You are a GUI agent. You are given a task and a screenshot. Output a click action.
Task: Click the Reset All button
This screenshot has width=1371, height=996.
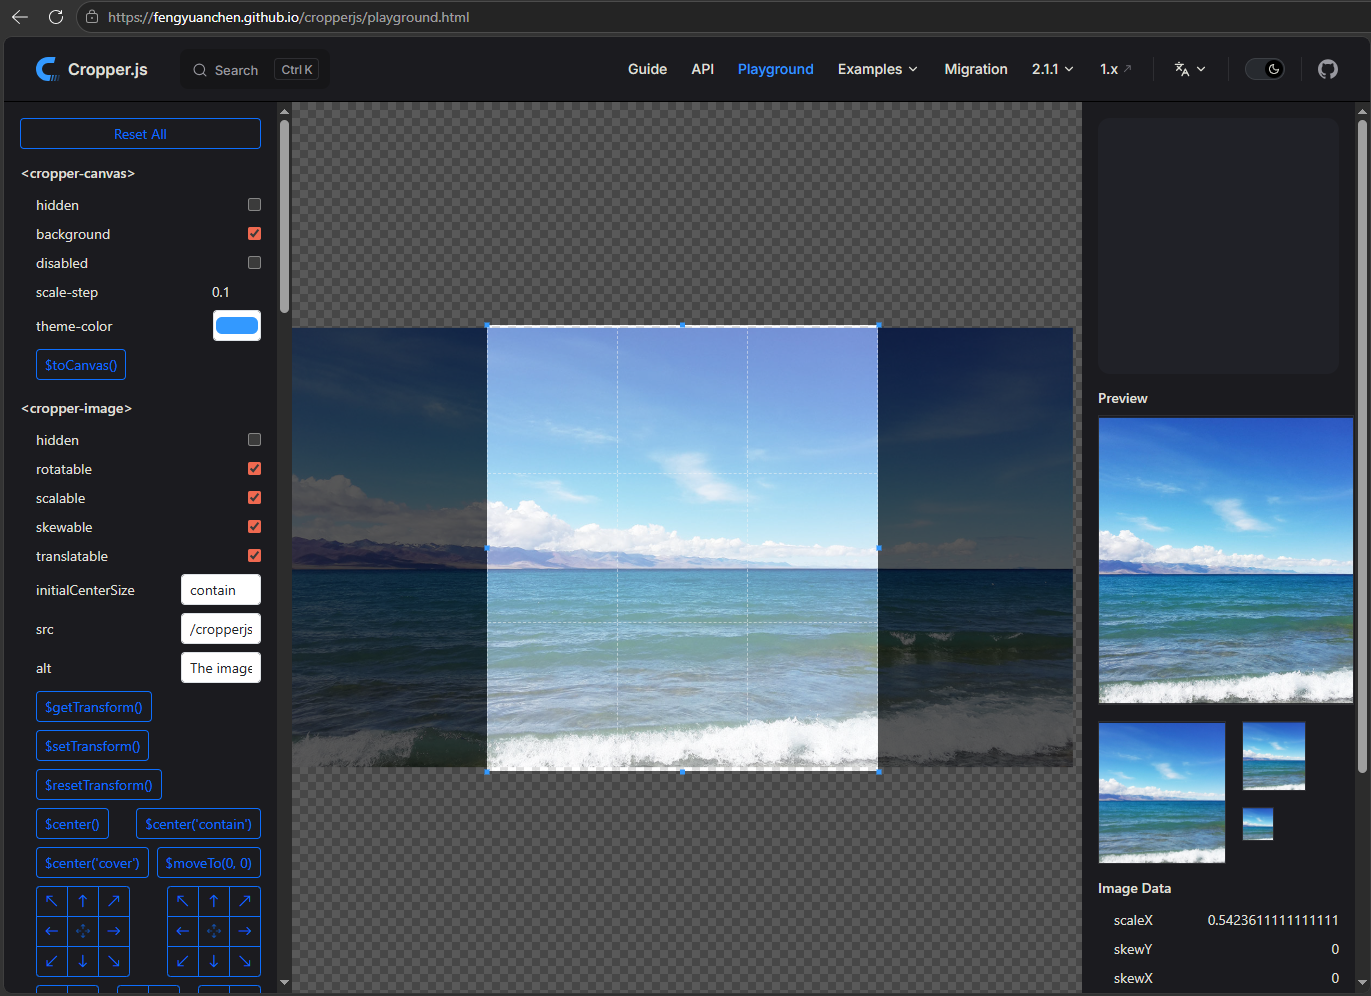[x=140, y=134]
